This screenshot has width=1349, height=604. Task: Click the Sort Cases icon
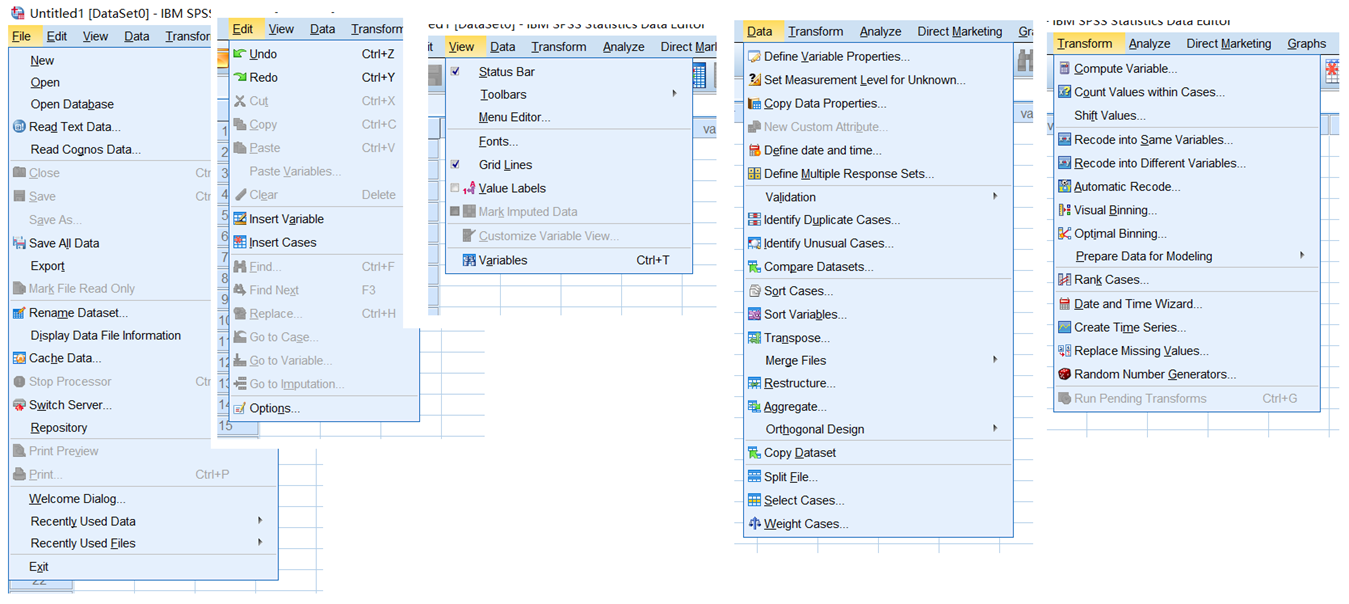[755, 291]
